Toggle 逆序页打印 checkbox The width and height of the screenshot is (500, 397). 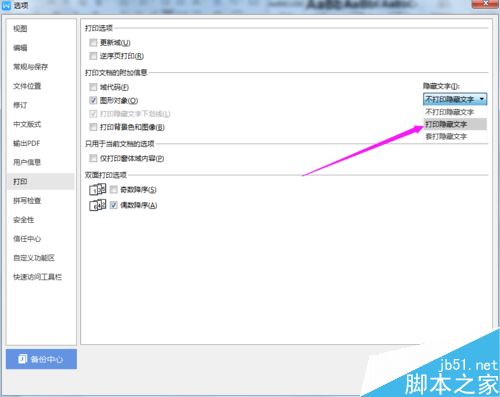tap(93, 56)
